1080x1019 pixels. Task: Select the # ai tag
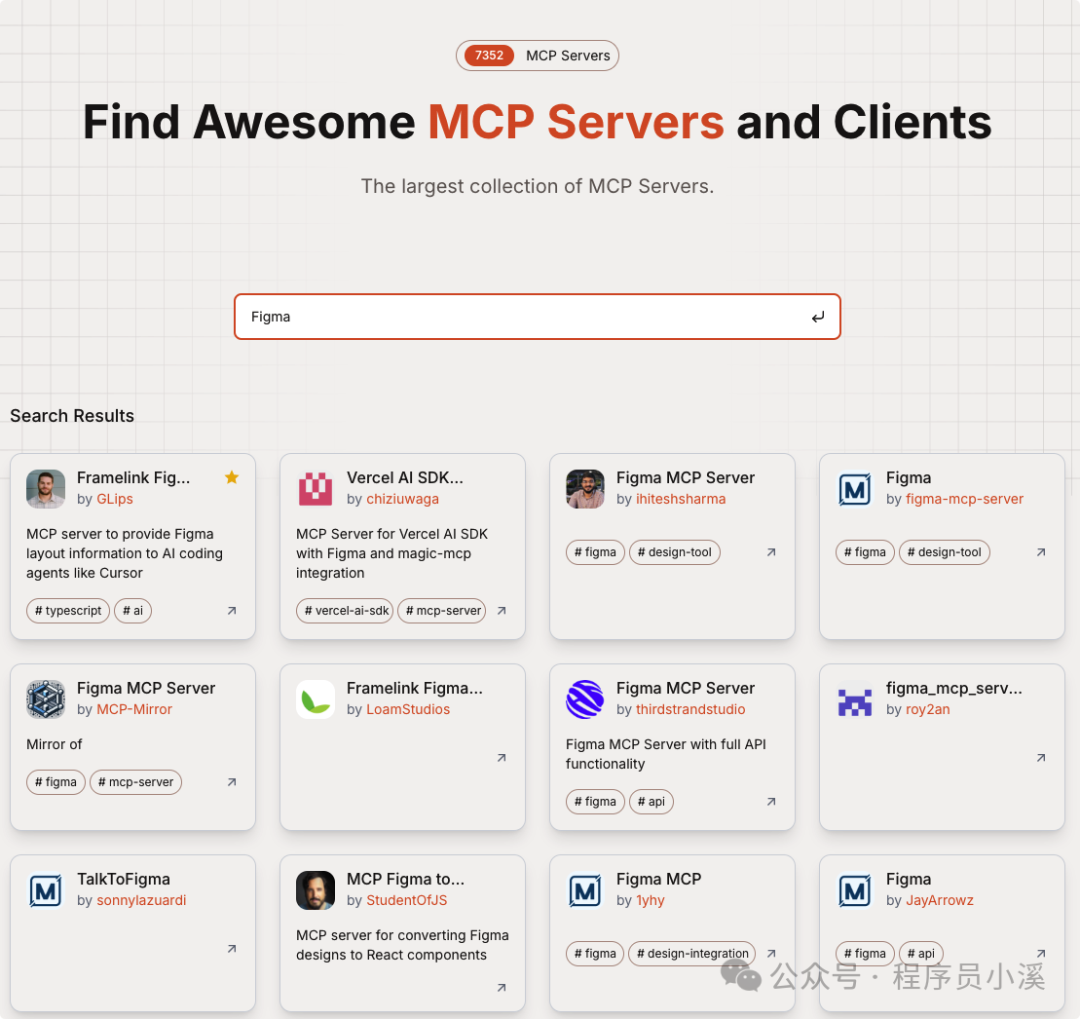point(132,610)
